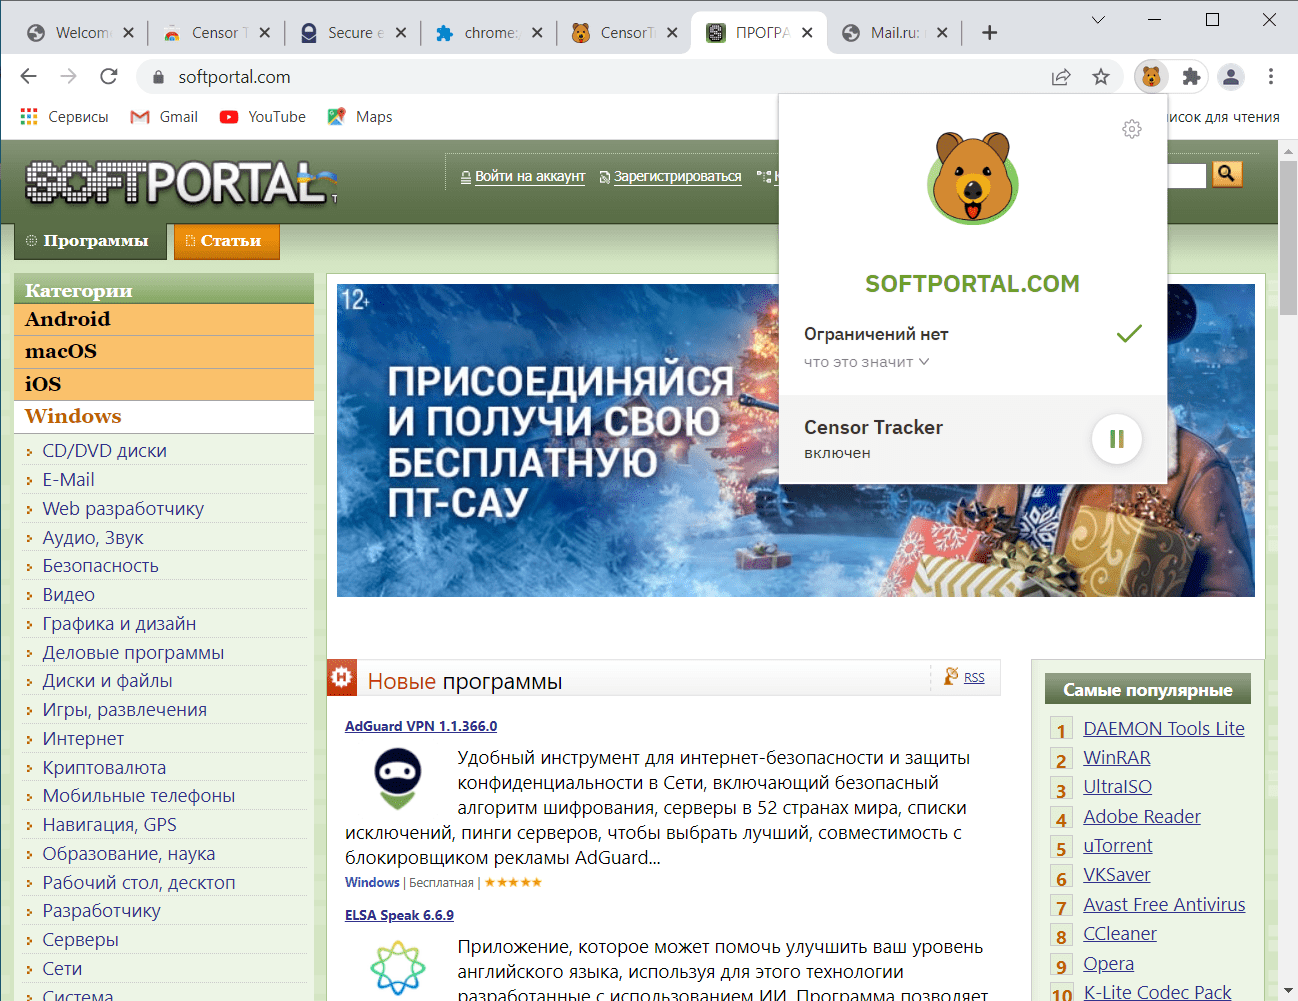The height and width of the screenshot is (1001, 1298).
Task: Open the tab search dropdown arrow
Action: (1098, 20)
